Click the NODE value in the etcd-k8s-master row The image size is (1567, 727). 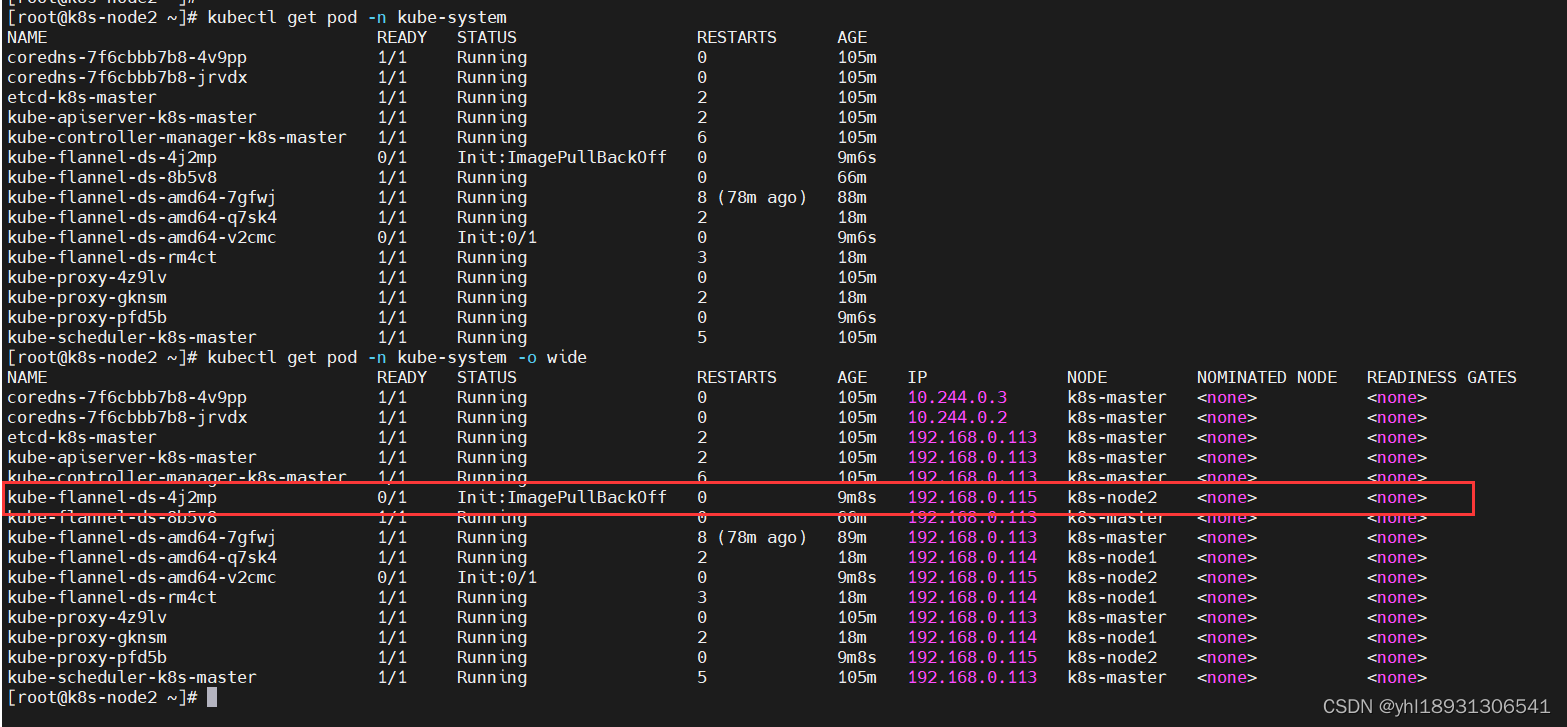click(x=1117, y=437)
